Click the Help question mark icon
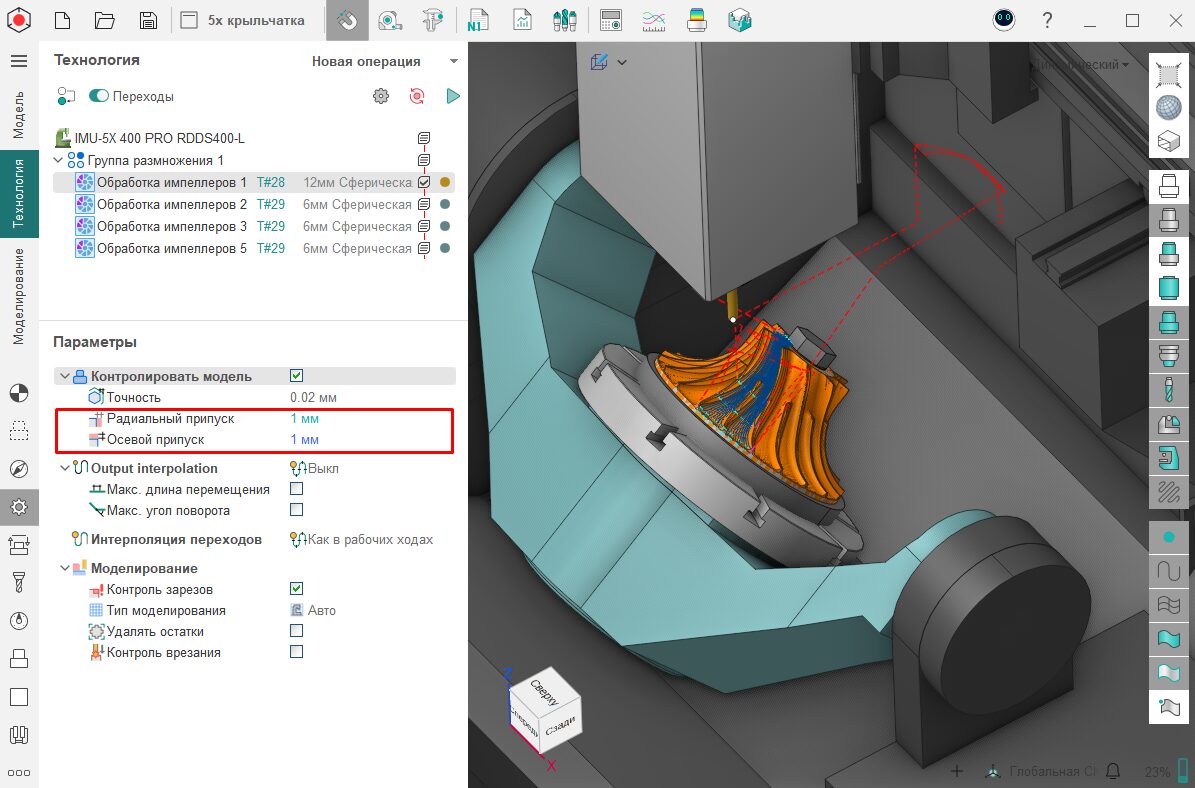 coord(1047,20)
